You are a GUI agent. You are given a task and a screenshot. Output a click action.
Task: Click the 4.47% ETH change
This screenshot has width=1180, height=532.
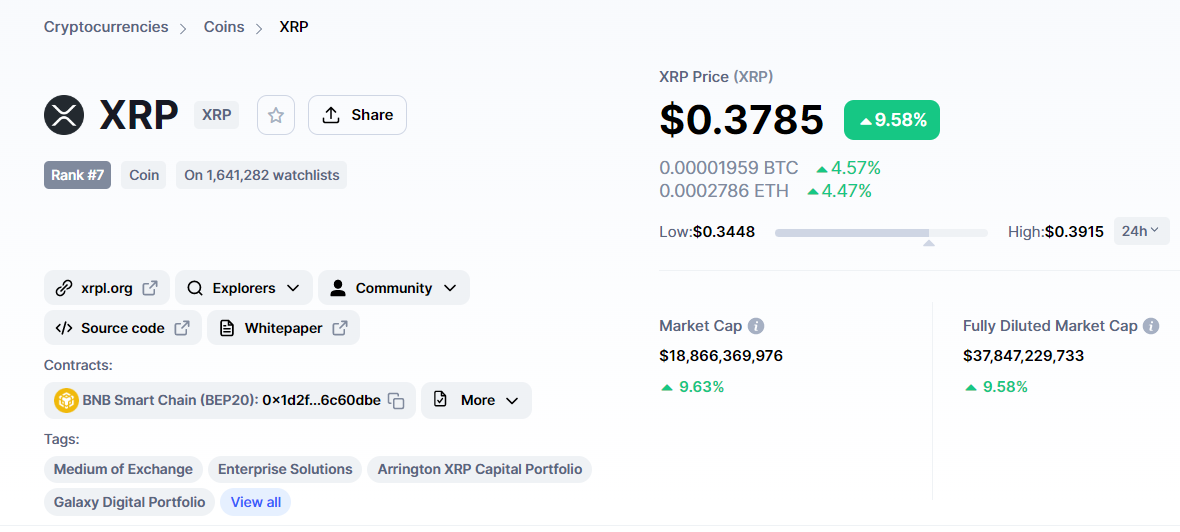click(839, 191)
